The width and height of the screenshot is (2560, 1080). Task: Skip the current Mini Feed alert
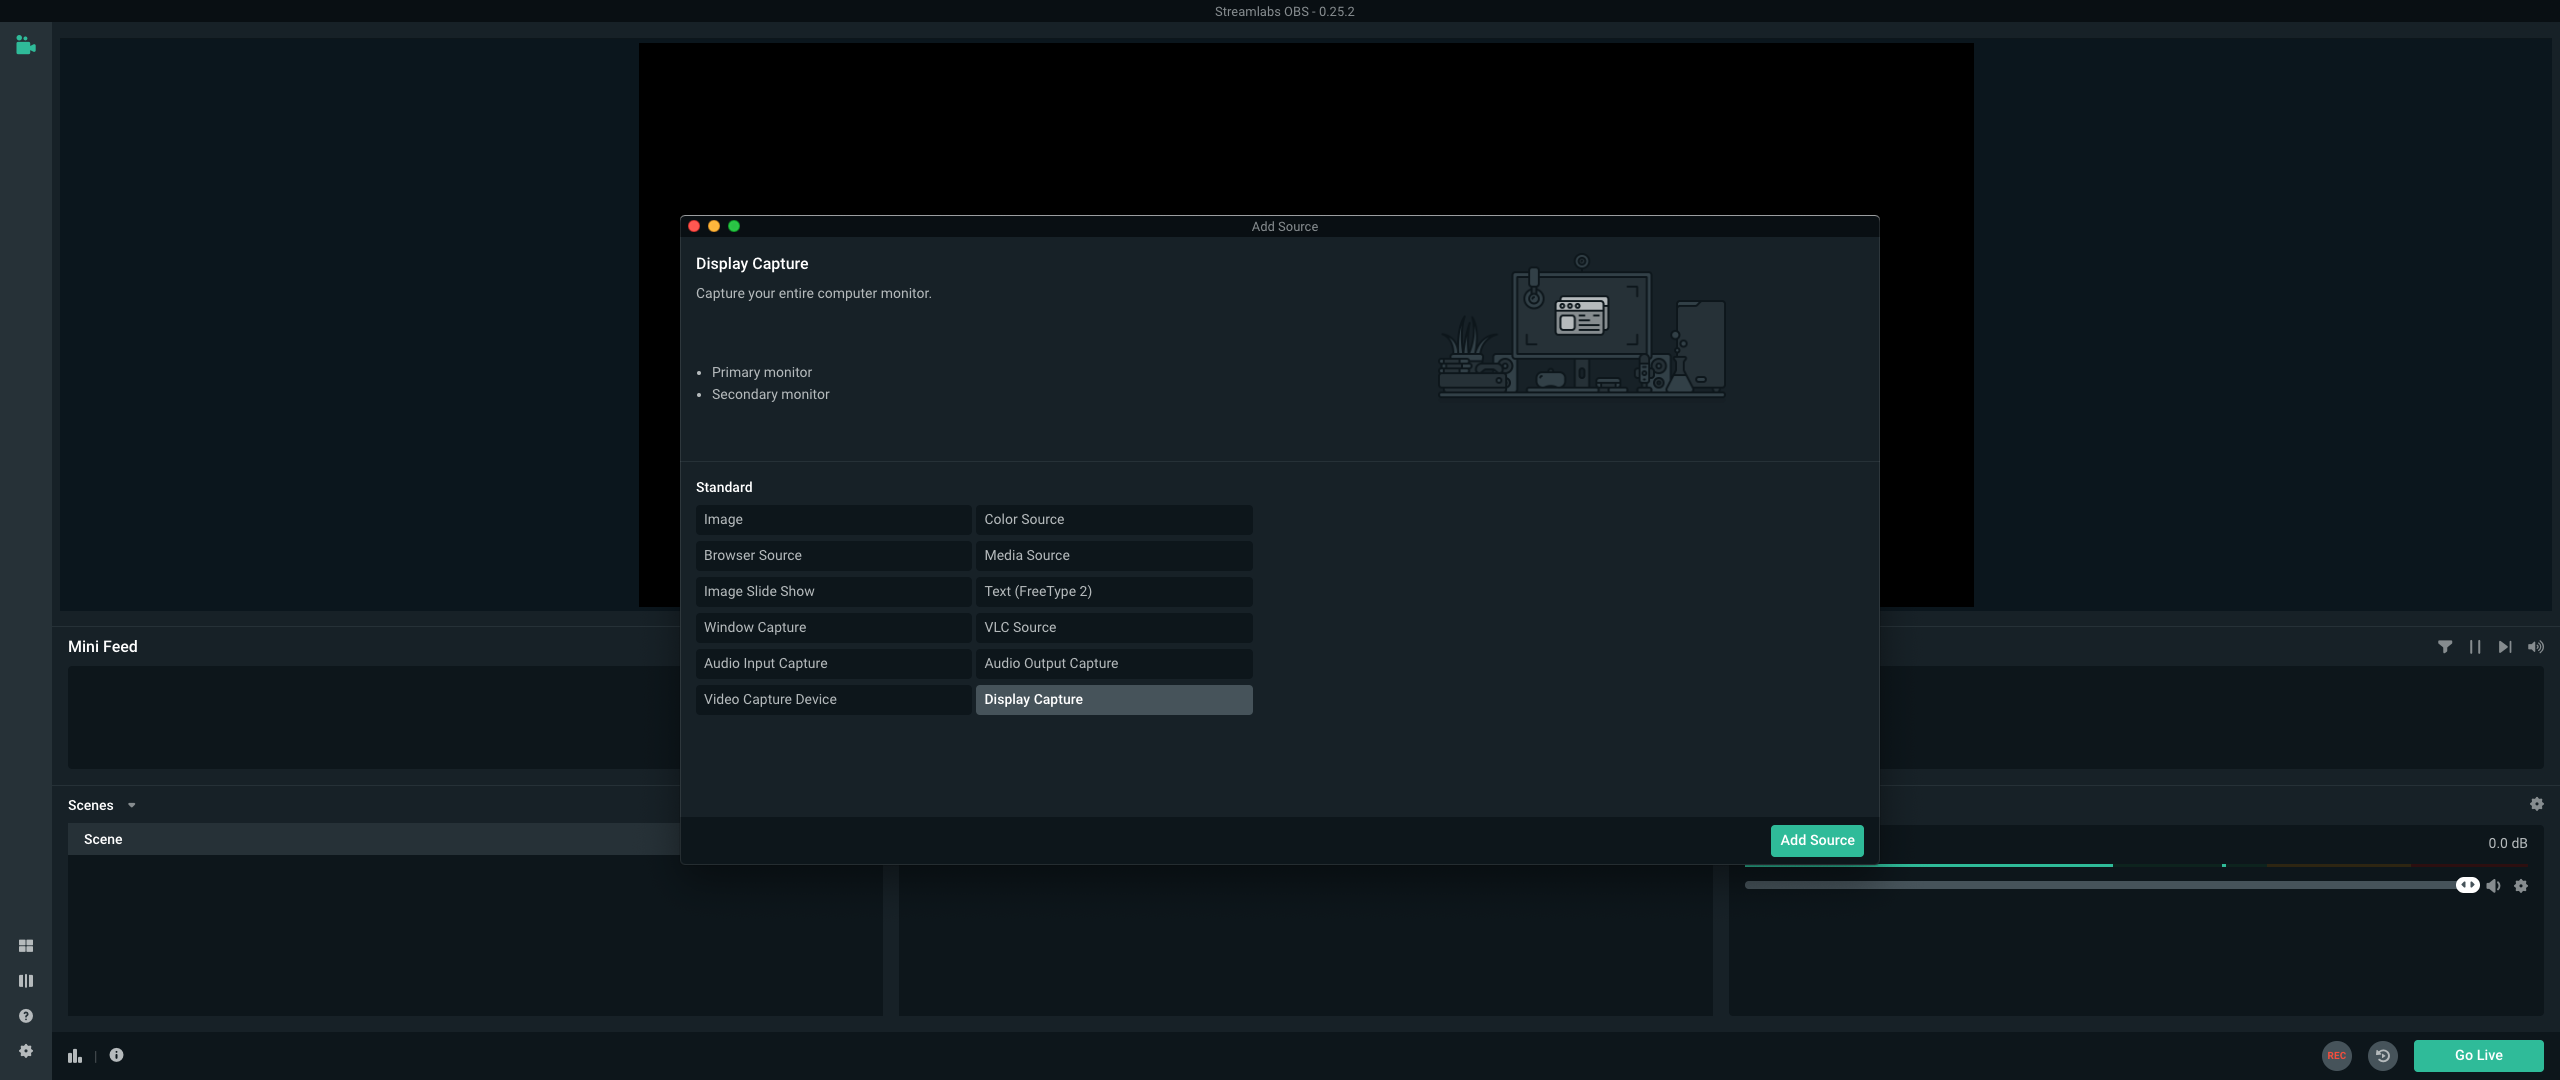tap(2505, 647)
